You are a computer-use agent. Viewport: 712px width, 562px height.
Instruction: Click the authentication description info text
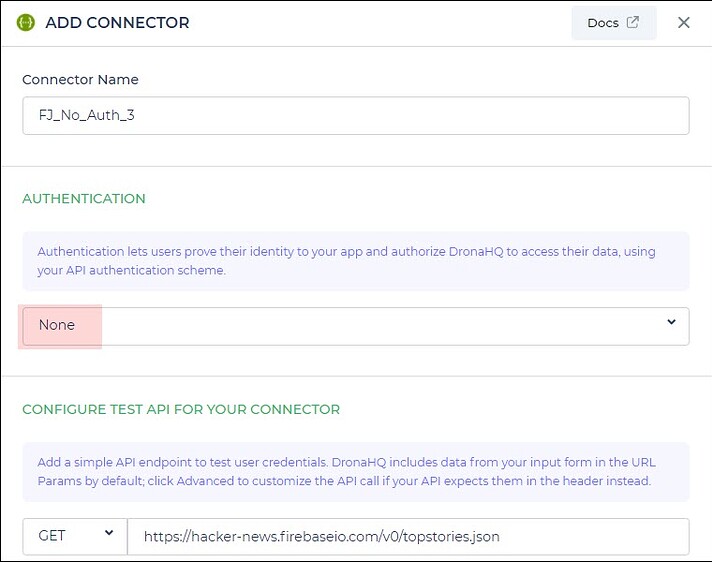point(346,261)
